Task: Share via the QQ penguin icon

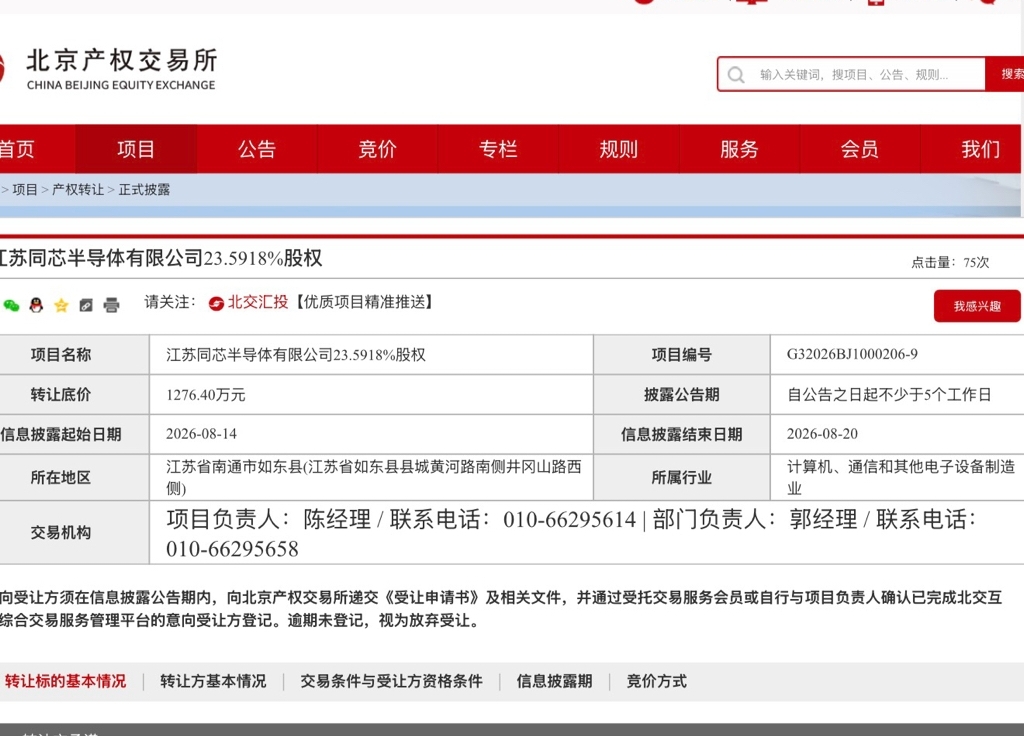Action: click(x=37, y=305)
